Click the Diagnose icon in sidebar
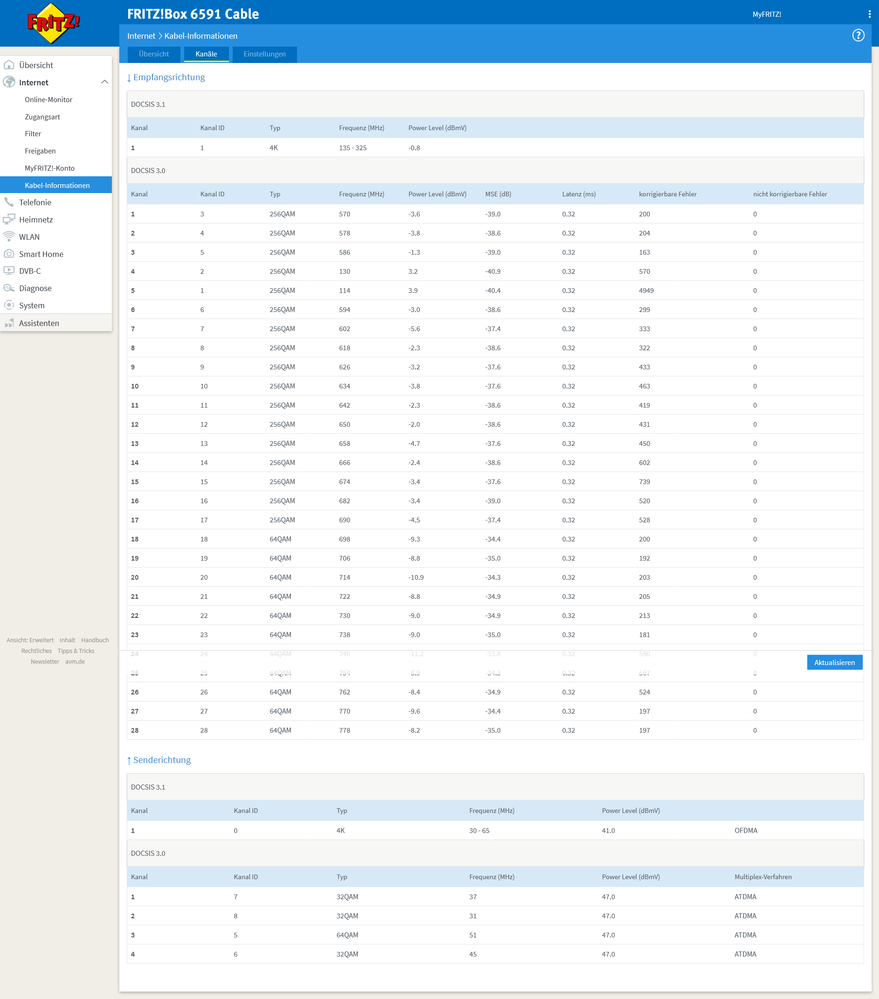 (10, 288)
